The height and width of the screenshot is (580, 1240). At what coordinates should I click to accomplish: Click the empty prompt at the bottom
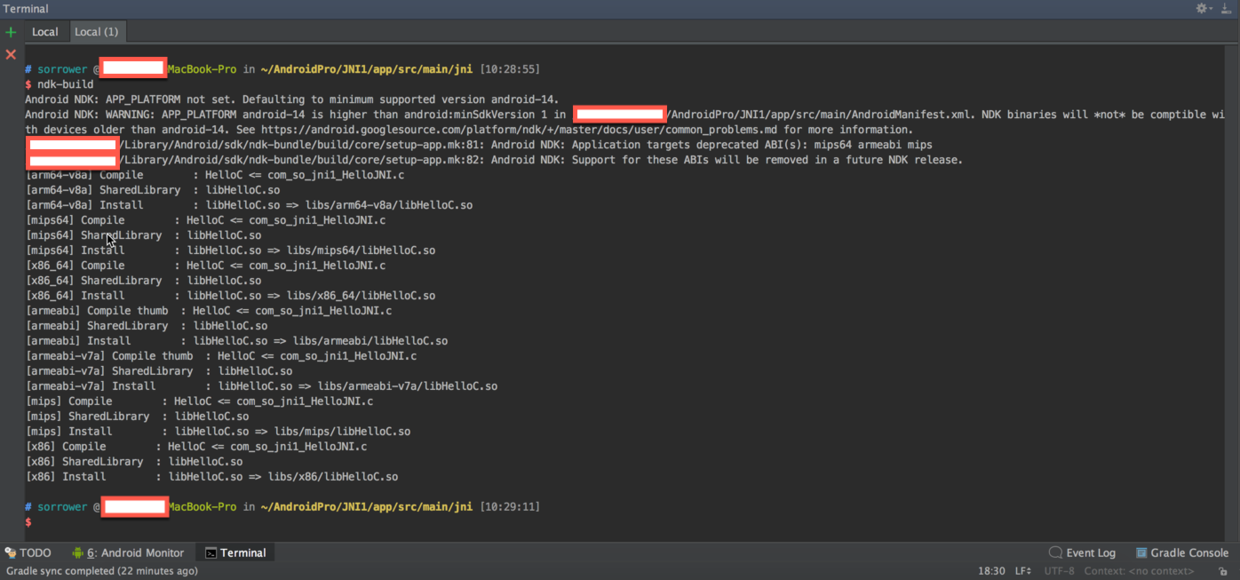coord(28,522)
